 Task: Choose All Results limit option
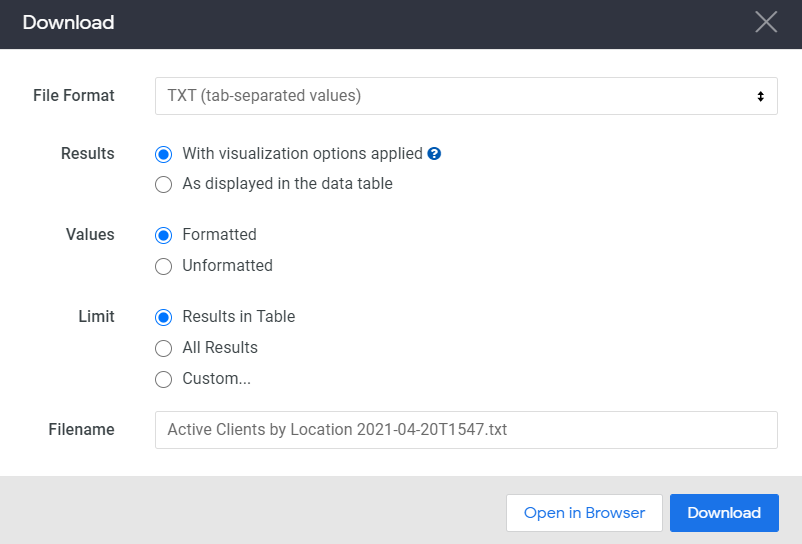(164, 348)
